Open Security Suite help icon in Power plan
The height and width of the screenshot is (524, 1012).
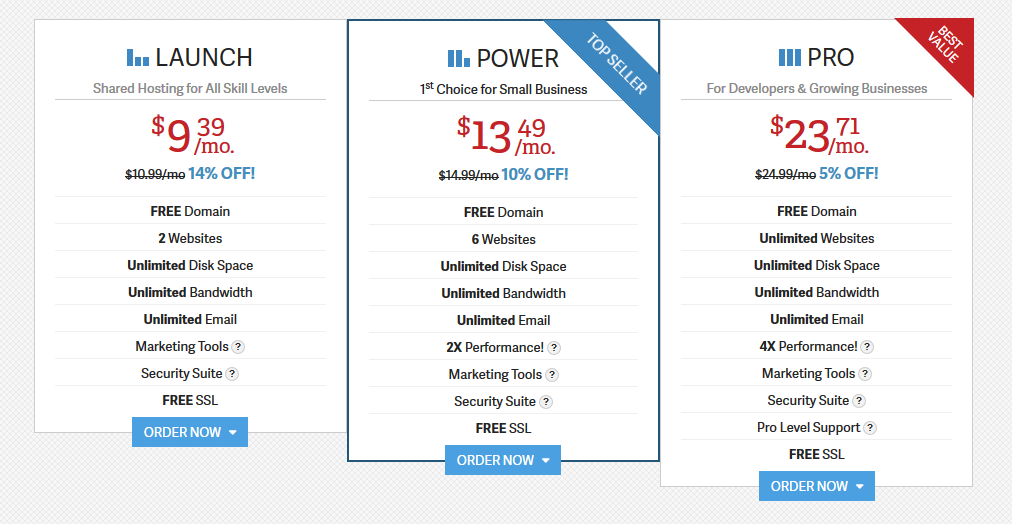[x=546, y=402]
